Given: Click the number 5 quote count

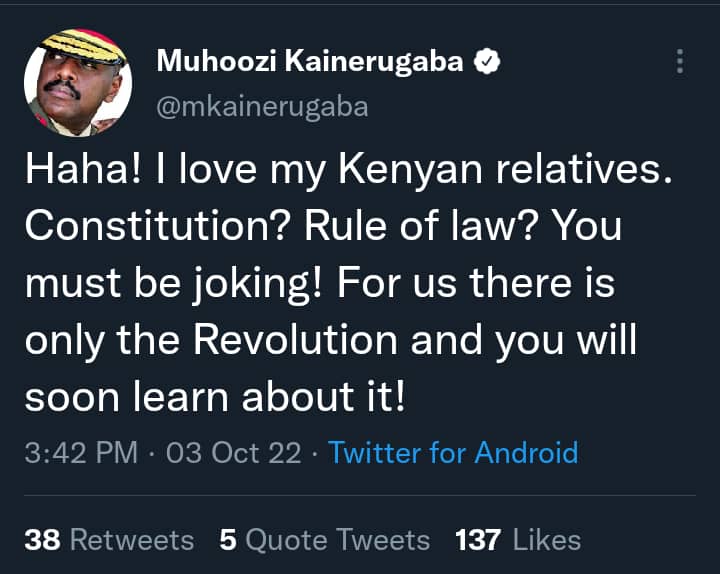Looking at the screenshot, I should (228, 540).
